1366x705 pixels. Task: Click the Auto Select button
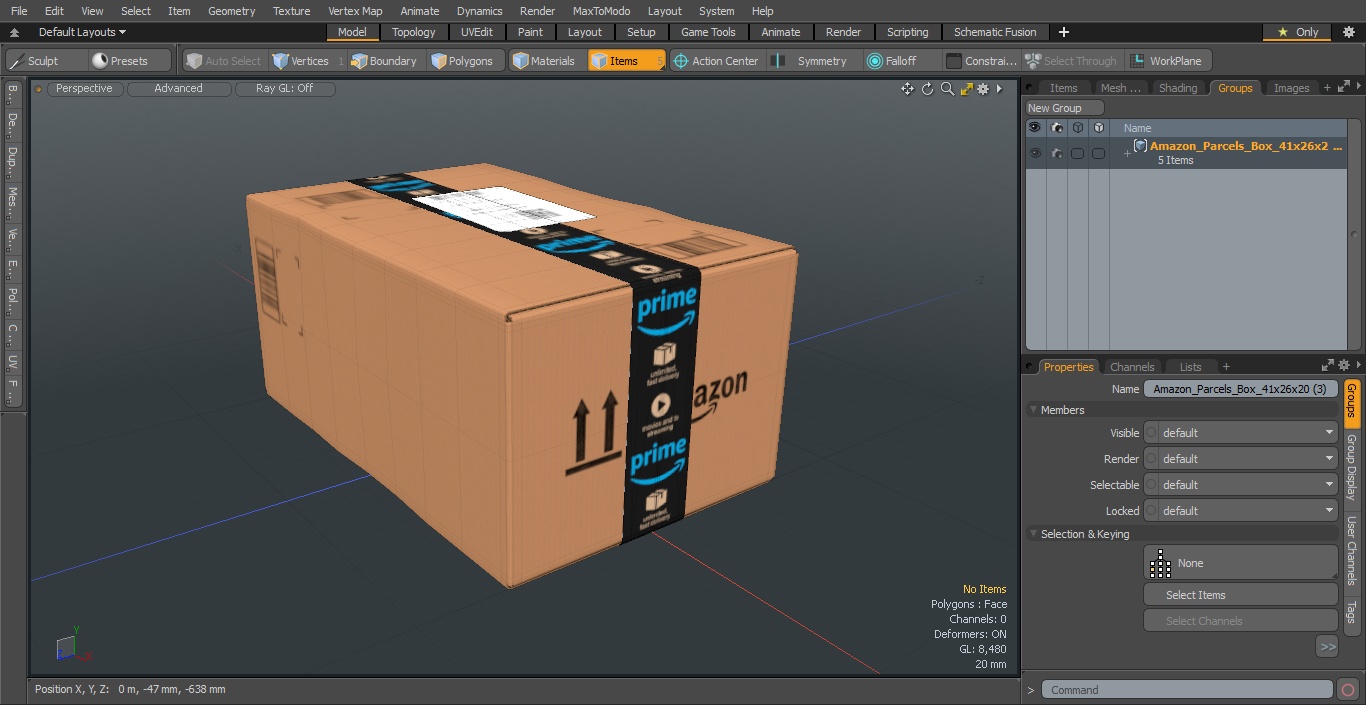(223, 61)
